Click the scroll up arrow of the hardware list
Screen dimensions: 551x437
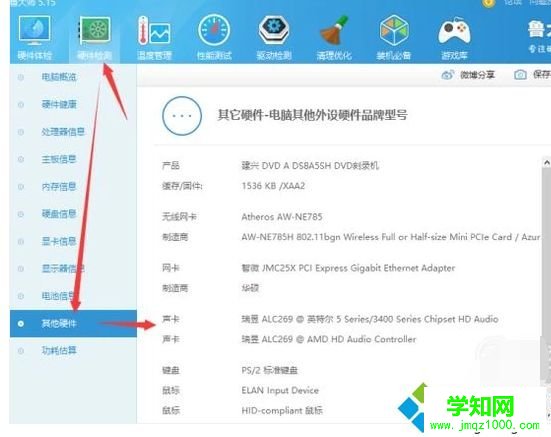pyautogui.click(x=546, y=163)
